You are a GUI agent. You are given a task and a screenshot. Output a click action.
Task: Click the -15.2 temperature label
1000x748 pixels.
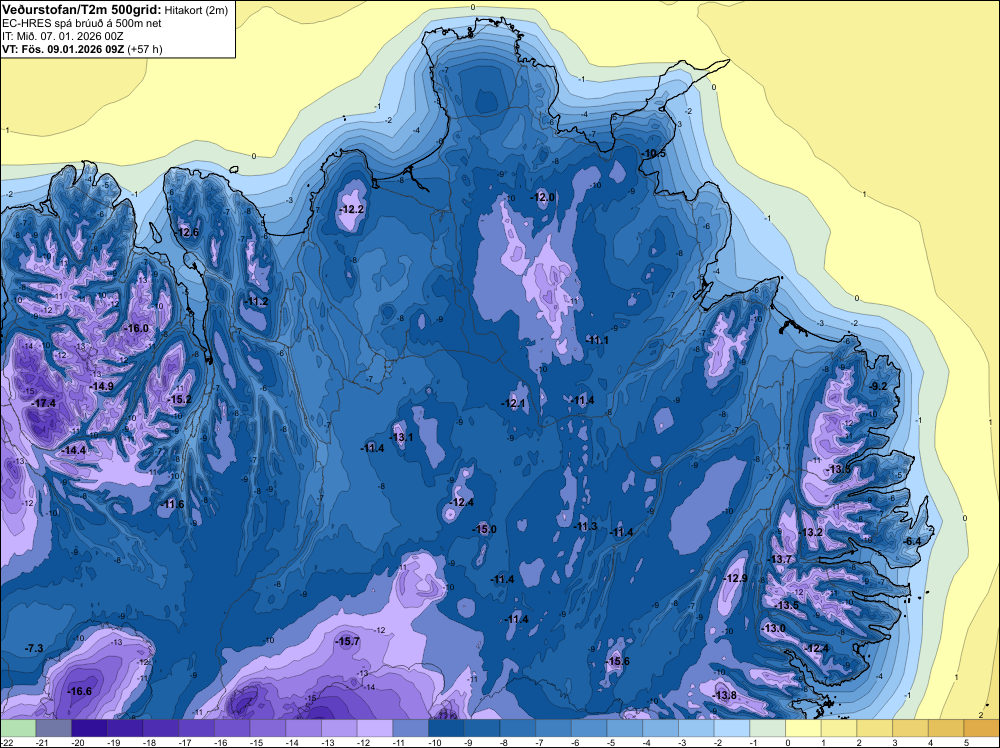point(179,400)
